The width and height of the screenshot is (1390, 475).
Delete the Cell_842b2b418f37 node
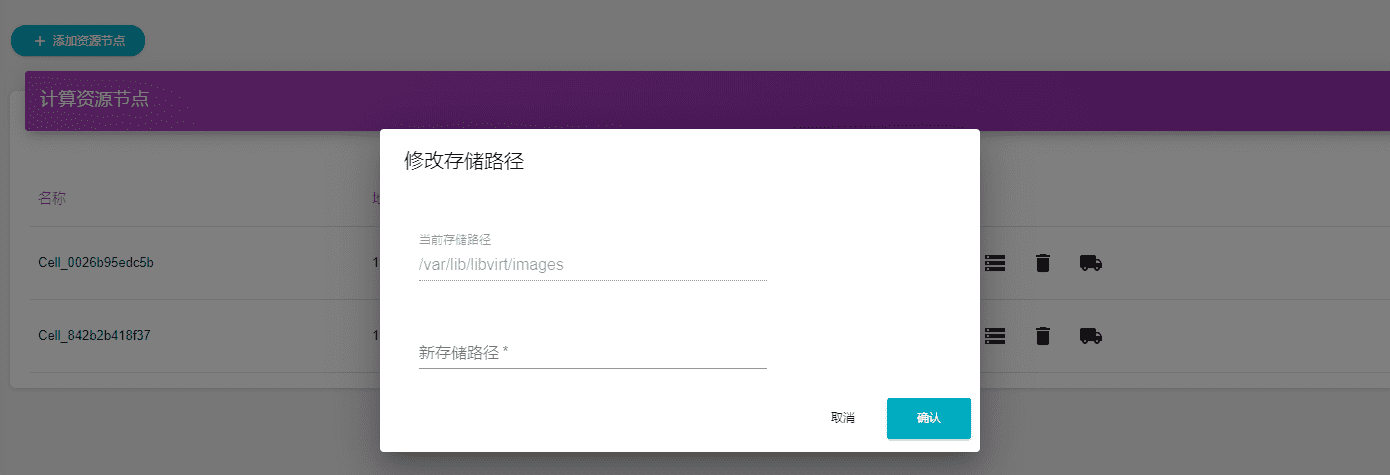click(1042, 336)
